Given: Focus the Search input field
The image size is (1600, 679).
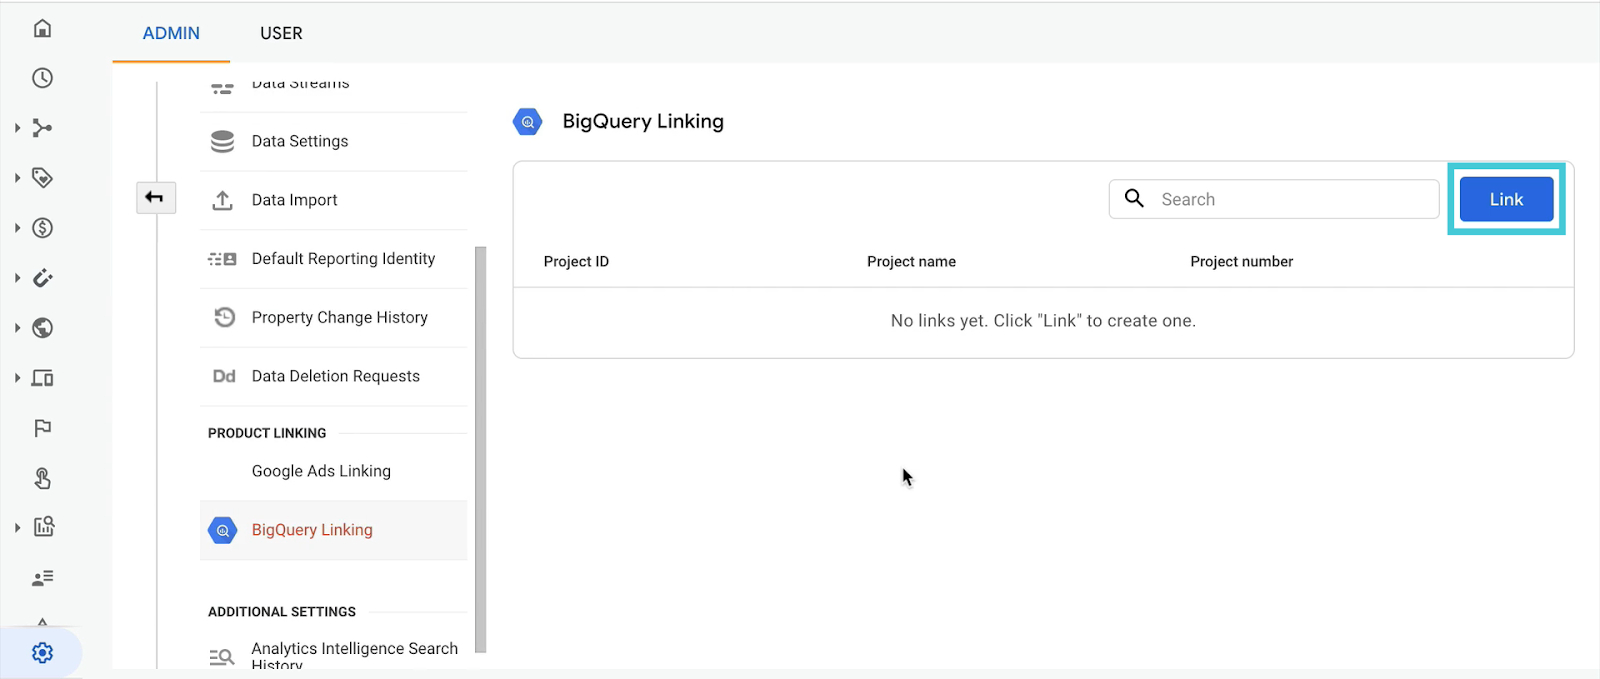Looking at the screenshot, I should click(1274, 199).
